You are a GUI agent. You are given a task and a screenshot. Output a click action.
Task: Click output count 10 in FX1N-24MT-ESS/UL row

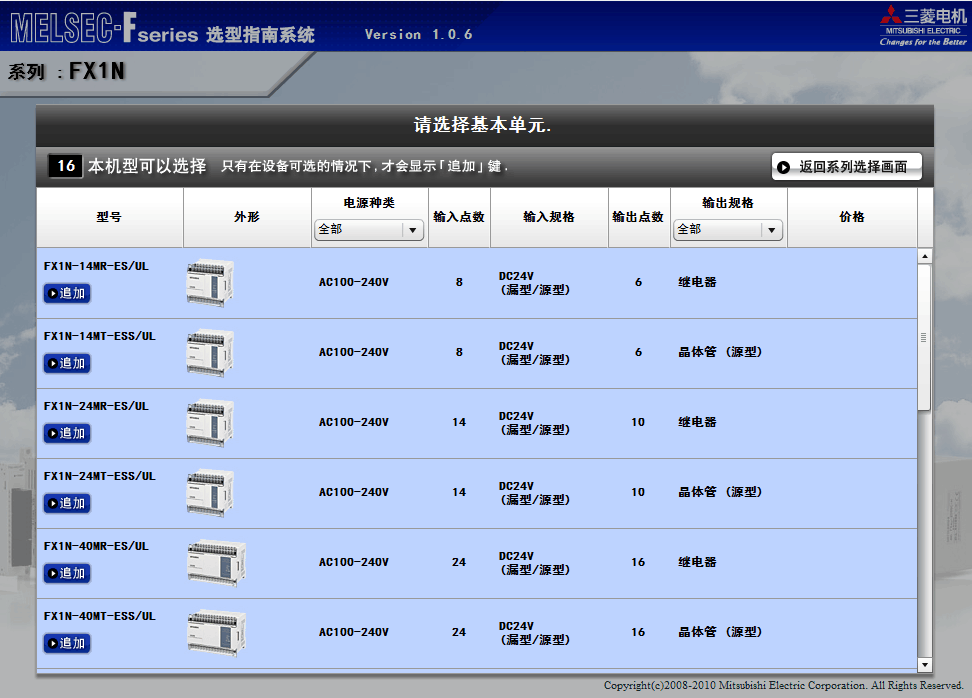point(638,493)
